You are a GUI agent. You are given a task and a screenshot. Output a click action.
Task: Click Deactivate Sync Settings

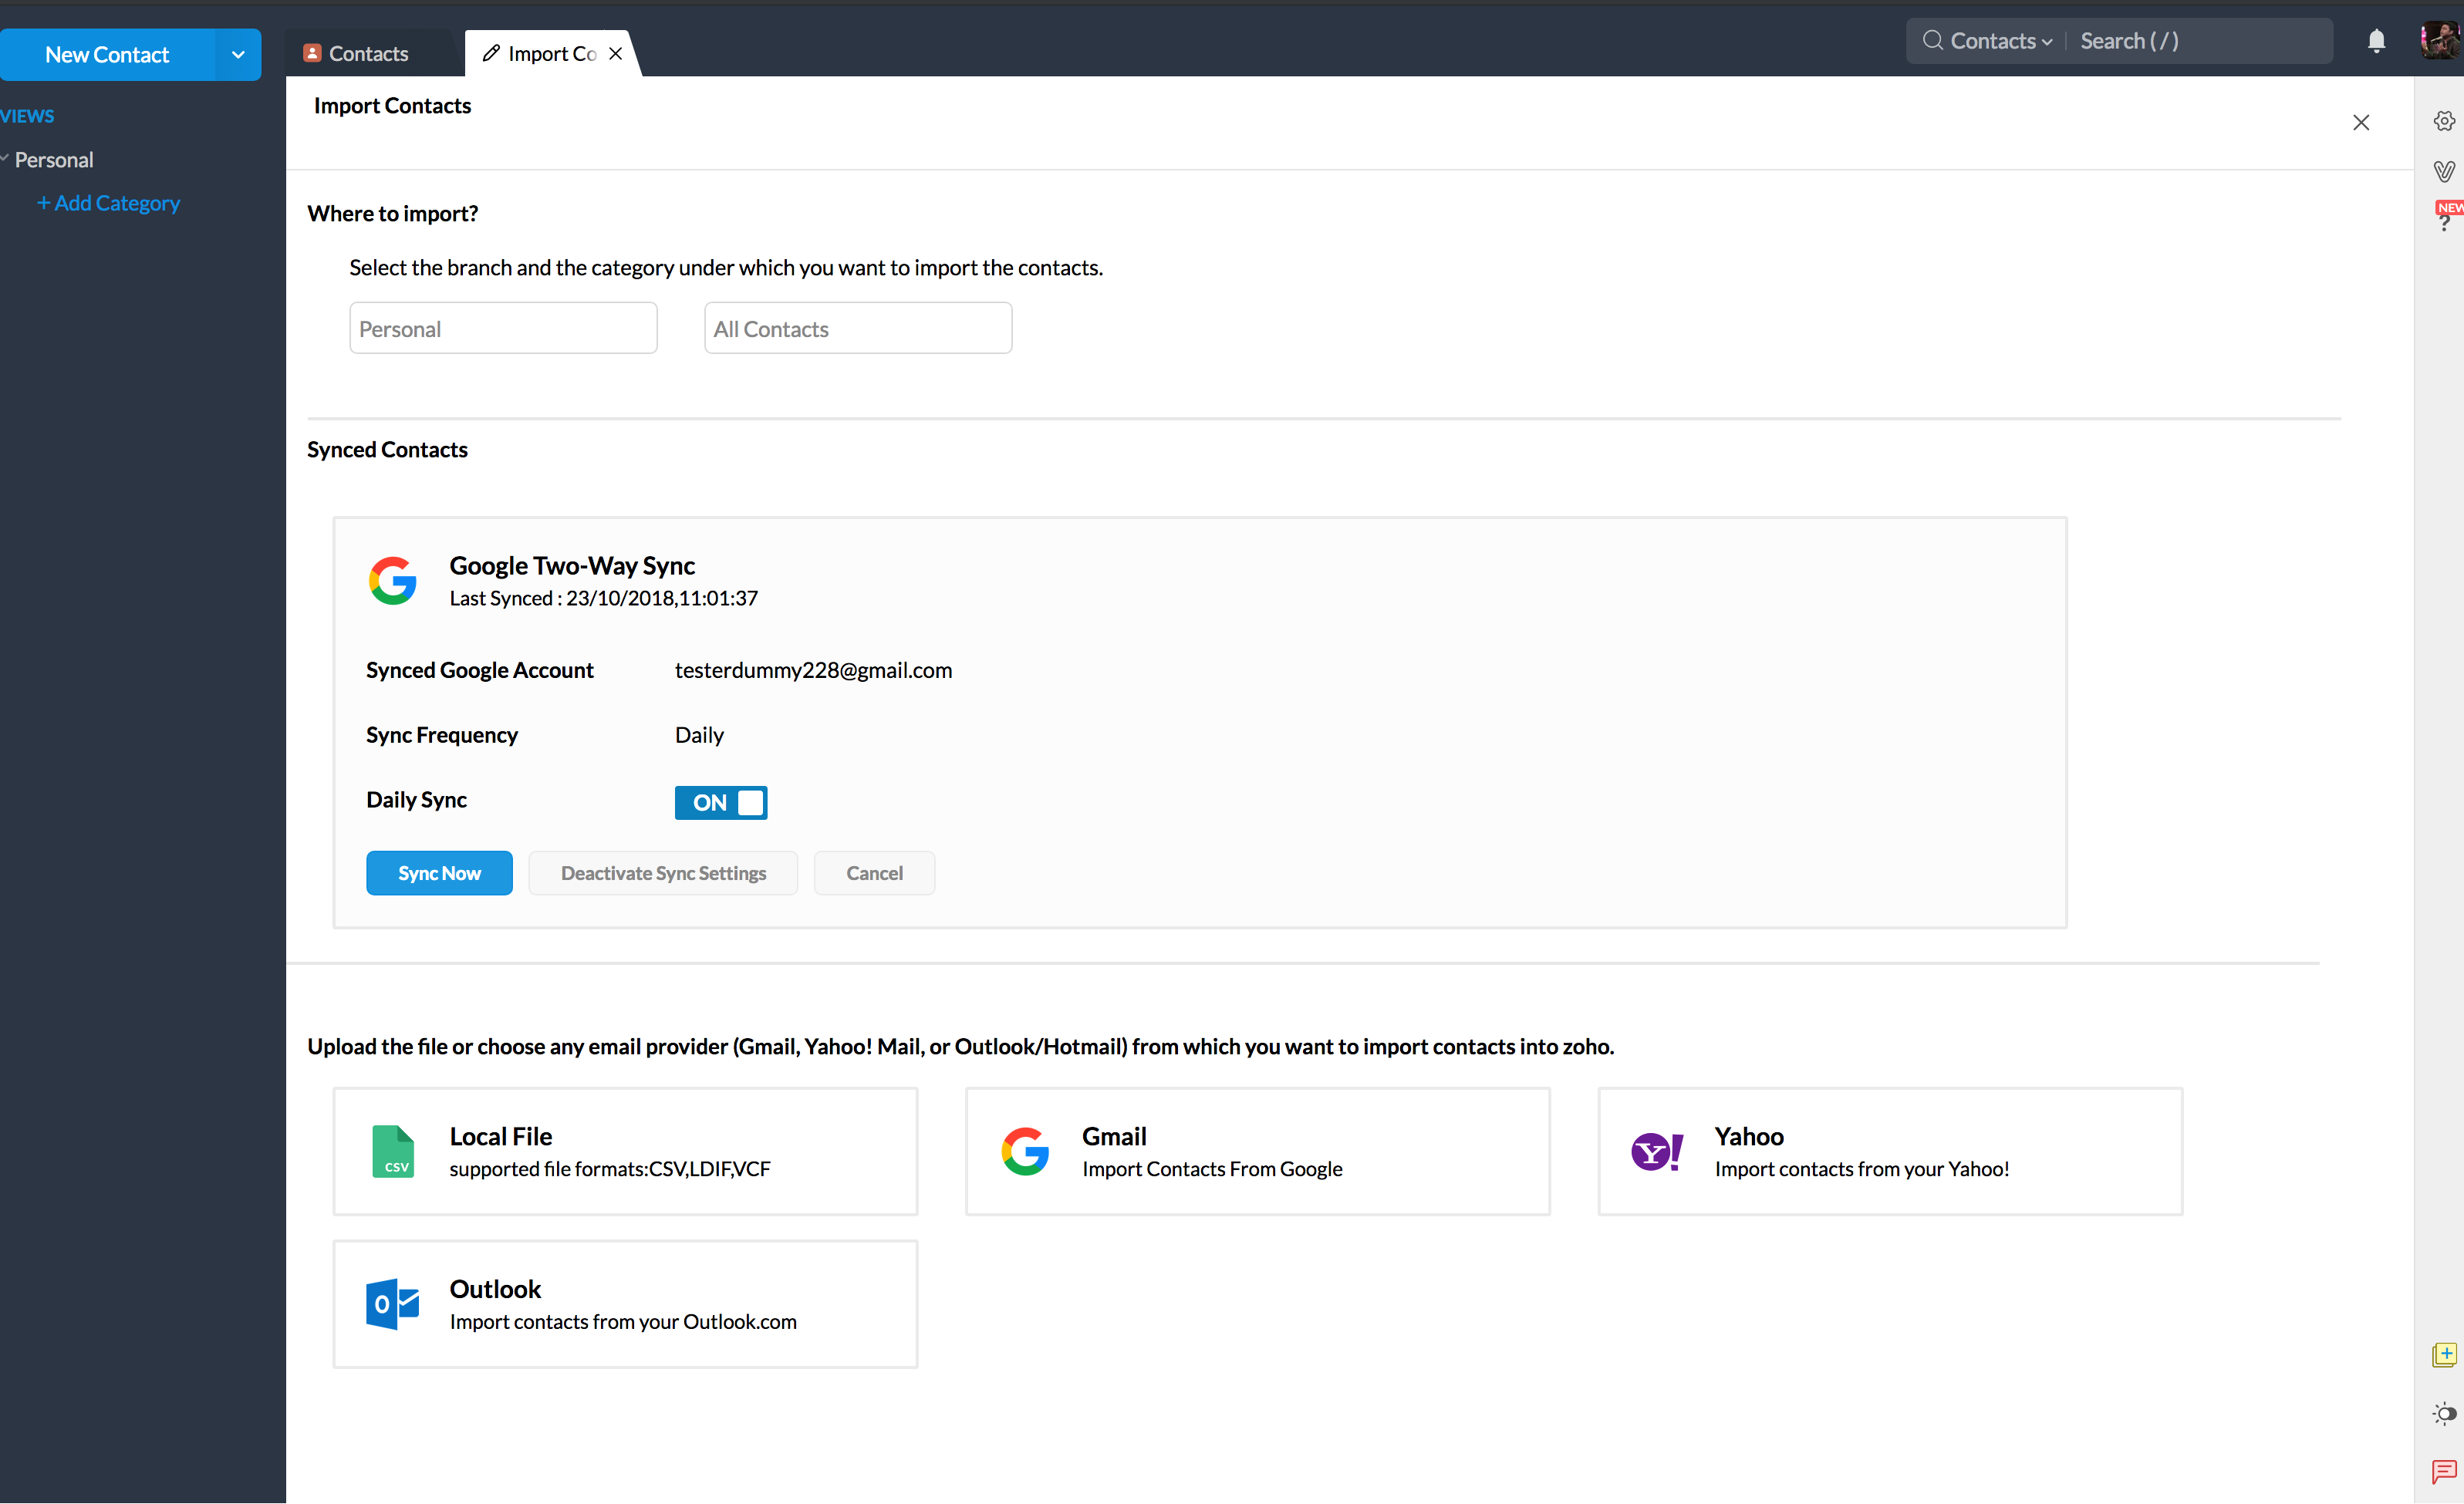[663, 873]
